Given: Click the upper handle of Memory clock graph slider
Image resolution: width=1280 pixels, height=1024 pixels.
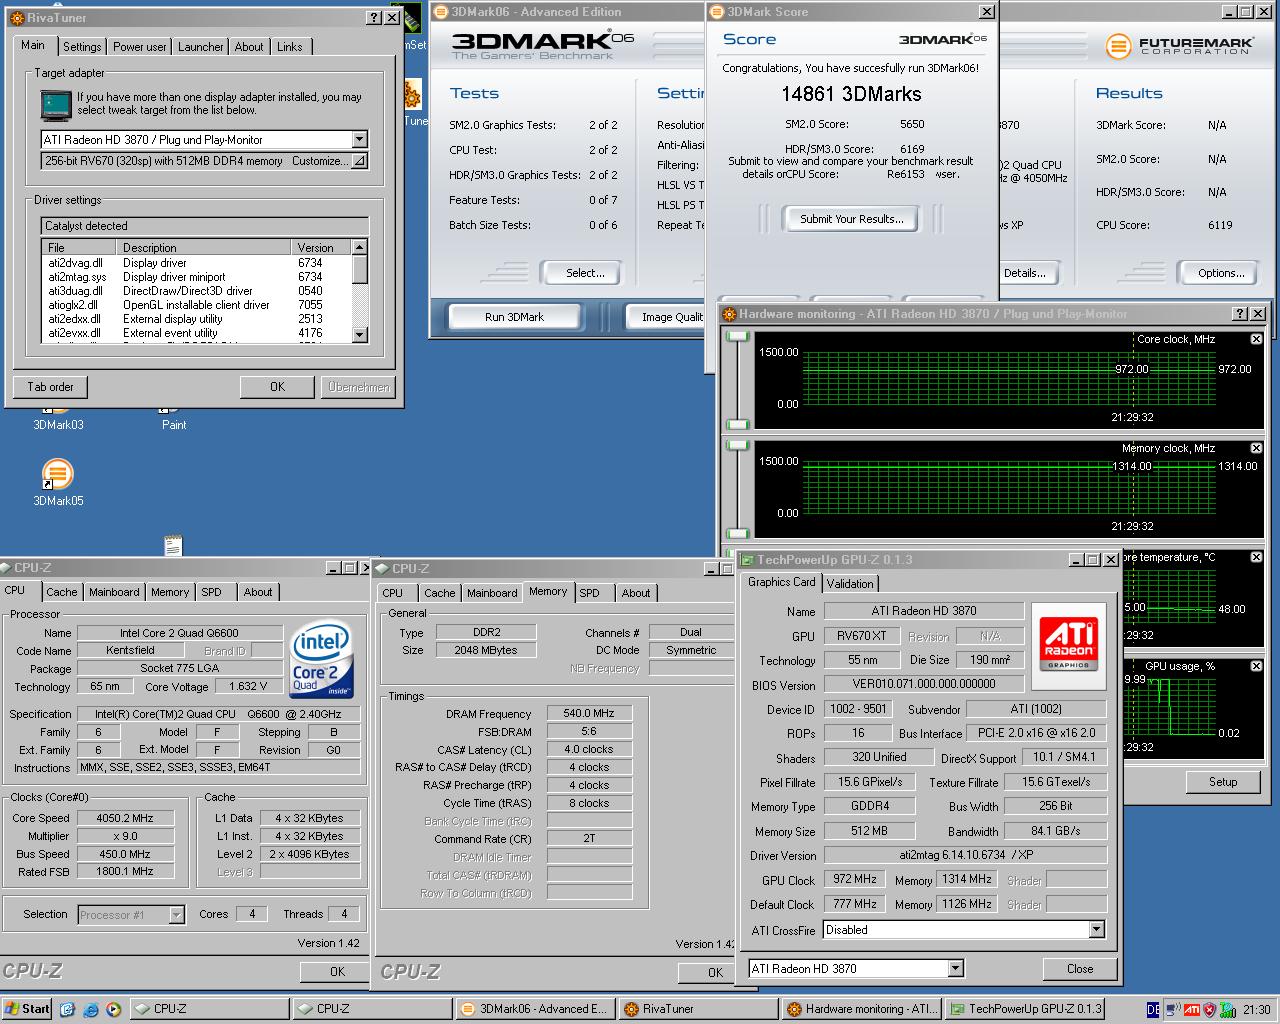Looking at the screenshot, I should pyautogui.click(x=738, y=445).
